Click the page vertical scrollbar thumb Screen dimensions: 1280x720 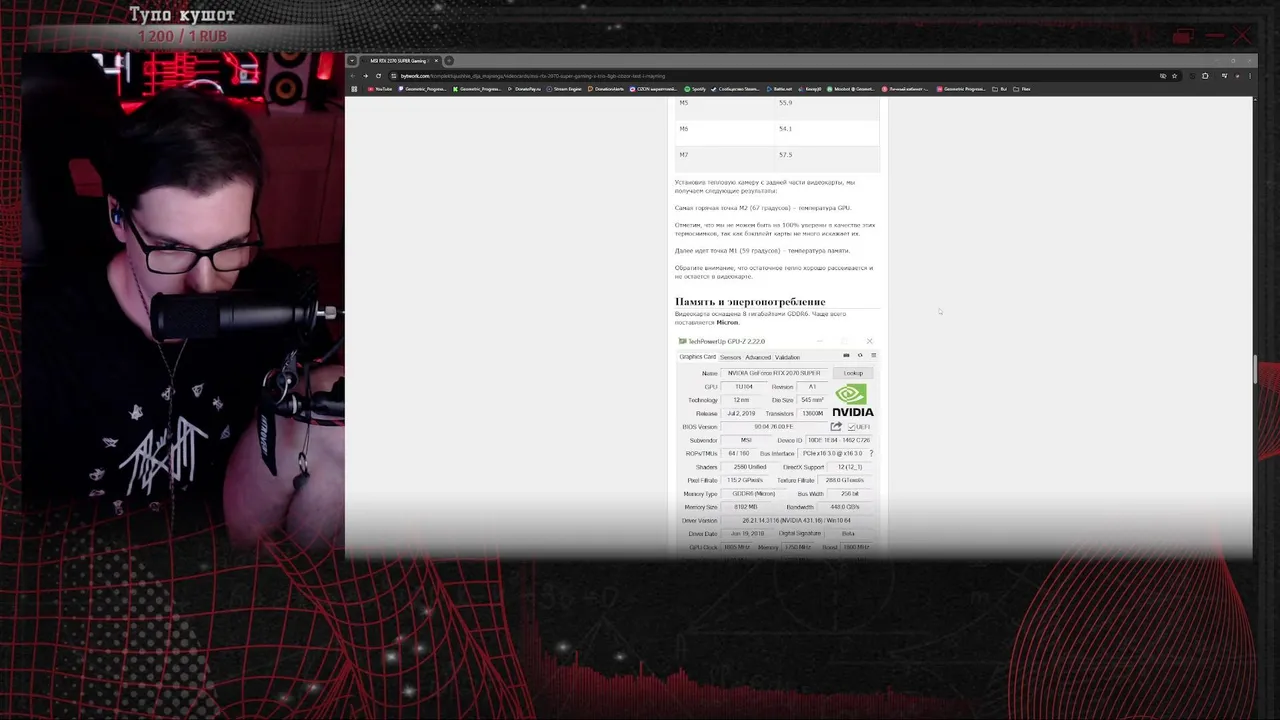point(1257,368)
